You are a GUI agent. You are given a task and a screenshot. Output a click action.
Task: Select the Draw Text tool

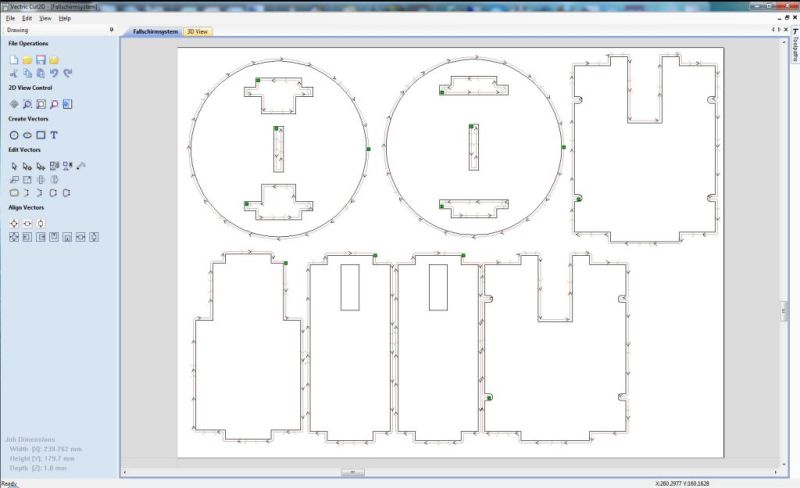(54, 134)
